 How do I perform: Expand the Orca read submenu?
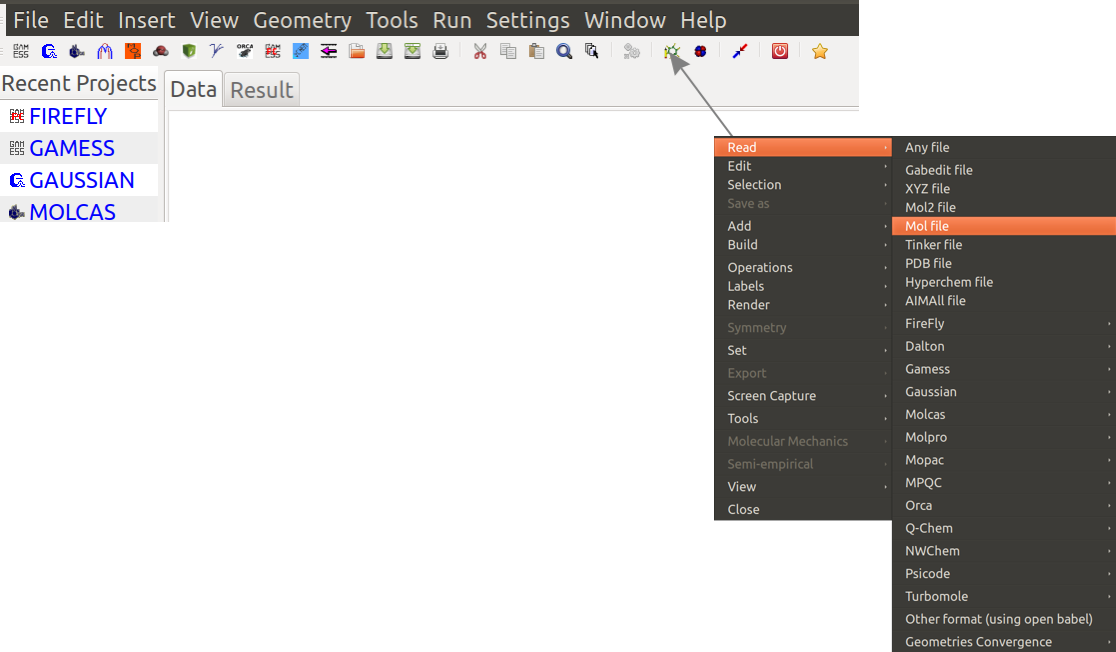coord(1004,505)
